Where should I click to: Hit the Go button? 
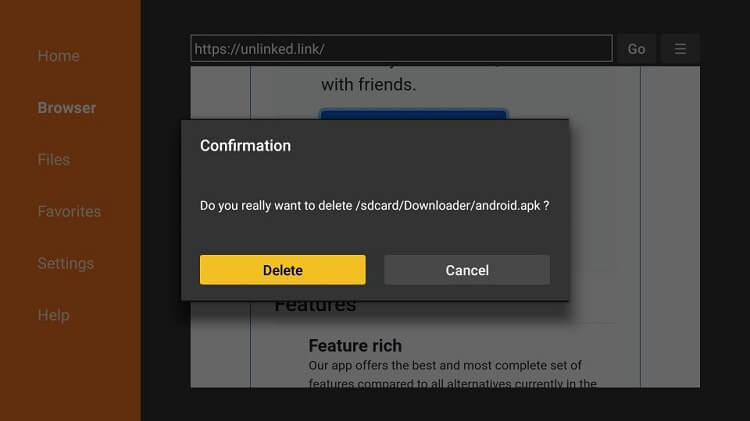point(636,49)
